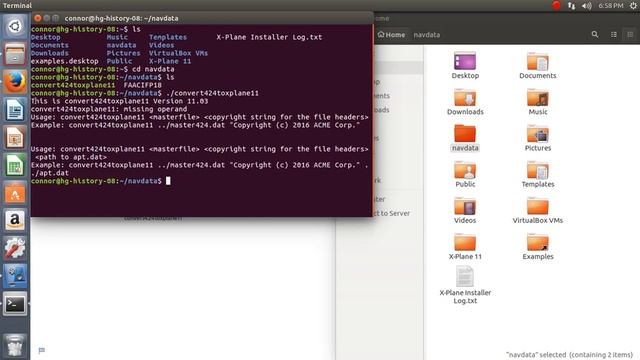
Task: Select the Music folder in Files
Action: (x=538, y=102)
